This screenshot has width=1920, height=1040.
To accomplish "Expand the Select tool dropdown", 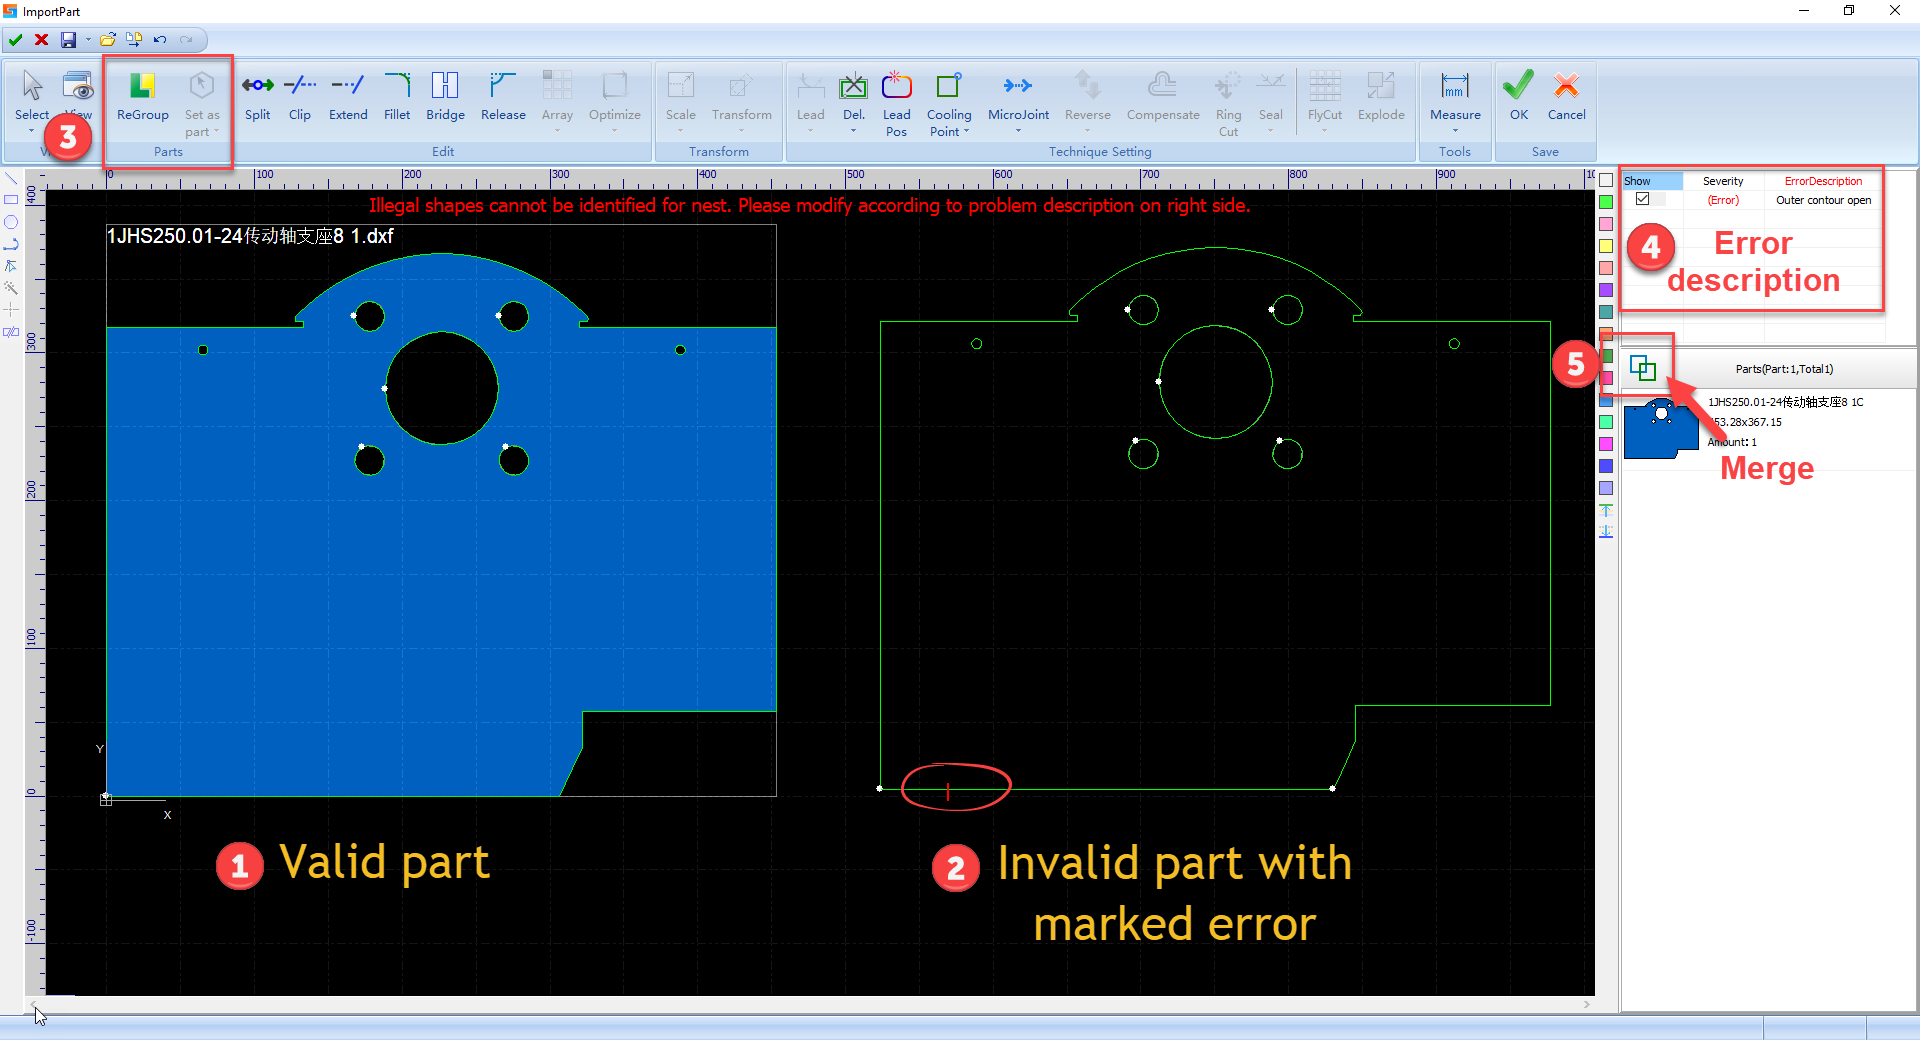I will tap(32, 131).
